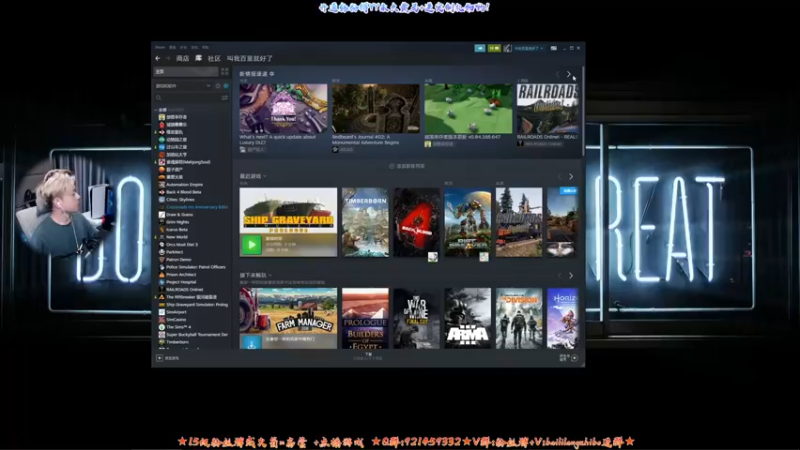
Task: Open the 社区 (Community) tab
Action: [x=214, y=59]
